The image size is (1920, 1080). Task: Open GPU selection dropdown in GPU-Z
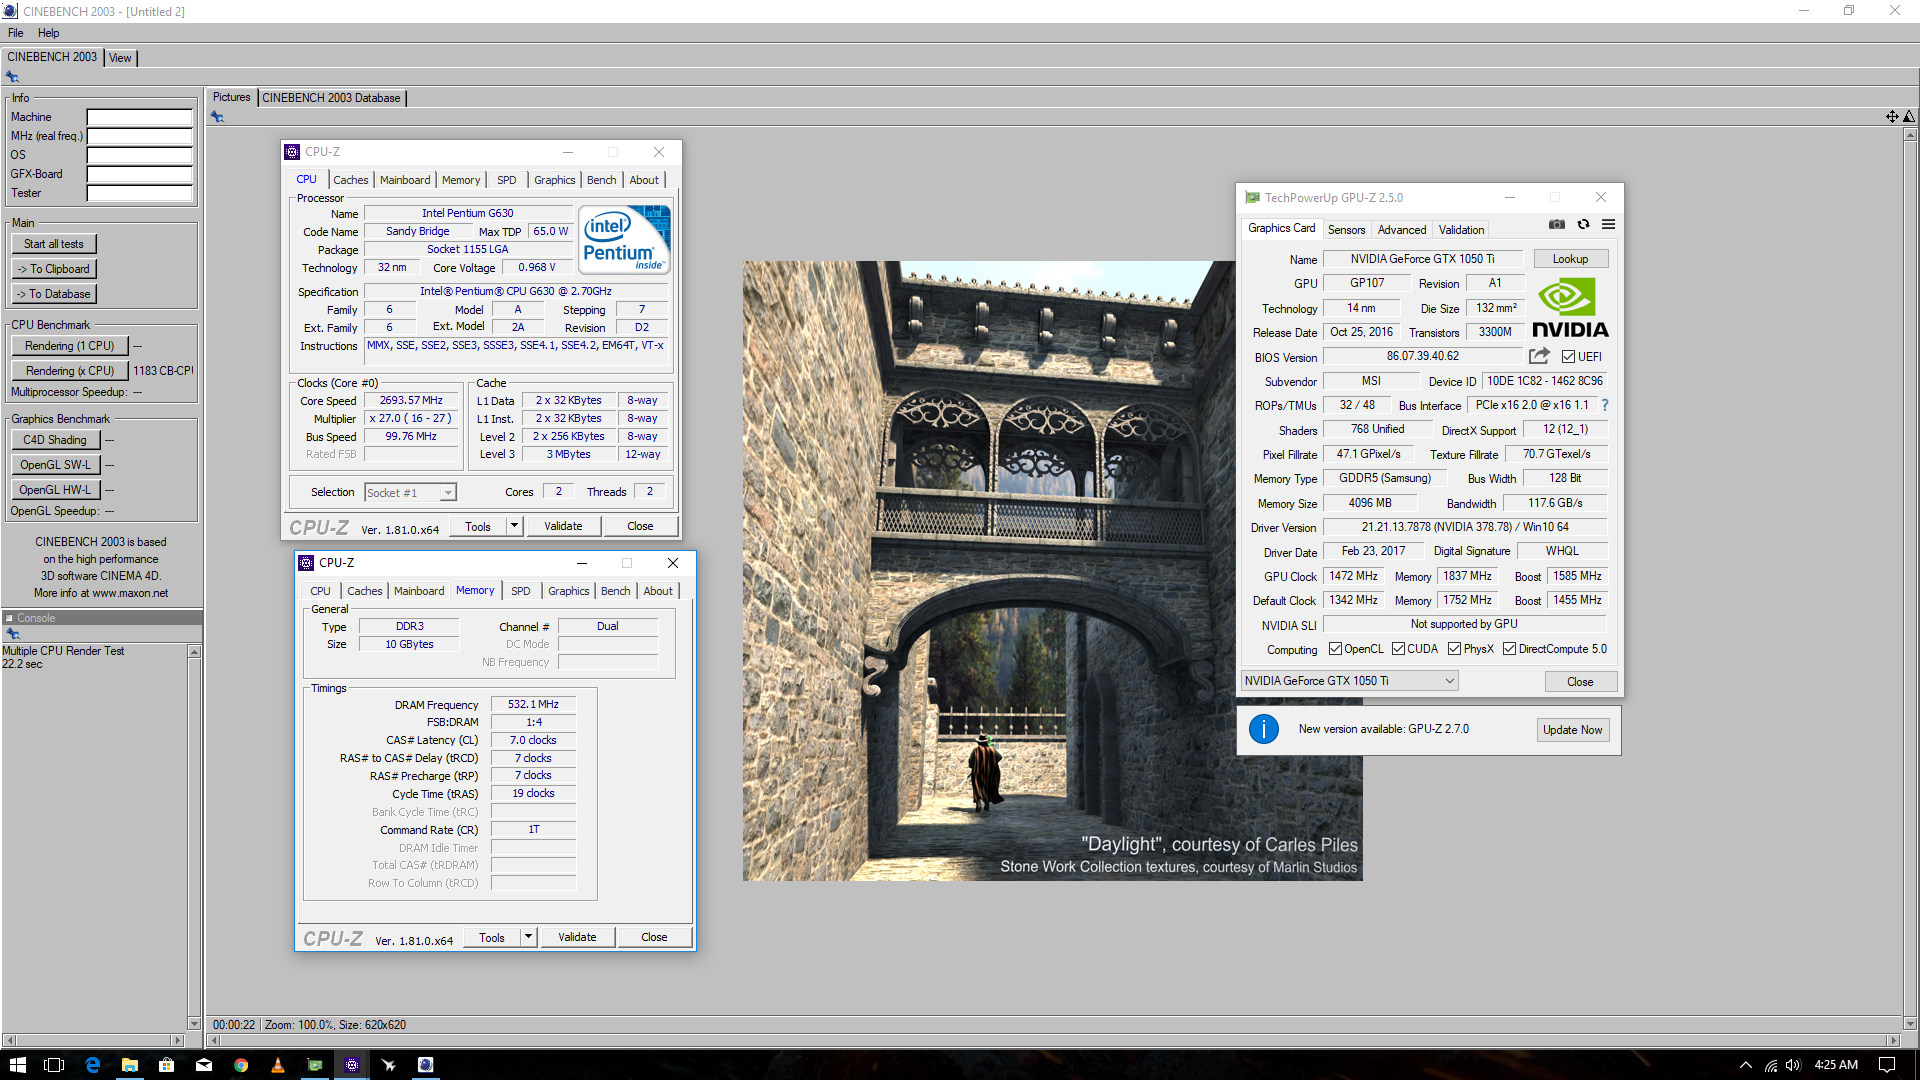point(1349,681)
